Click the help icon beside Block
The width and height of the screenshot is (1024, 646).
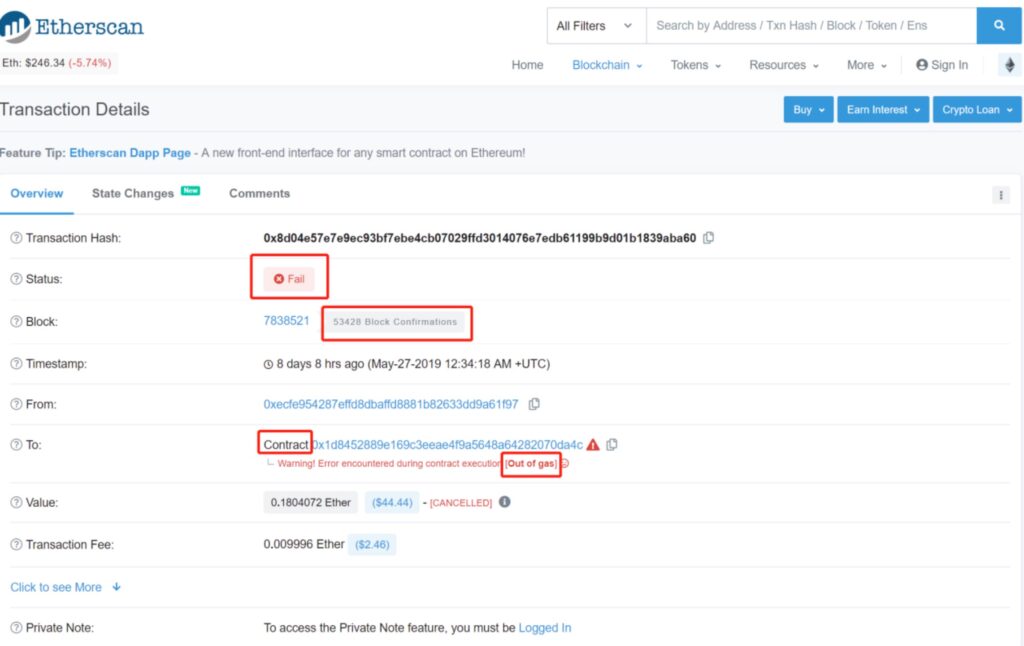click(16, 321)
